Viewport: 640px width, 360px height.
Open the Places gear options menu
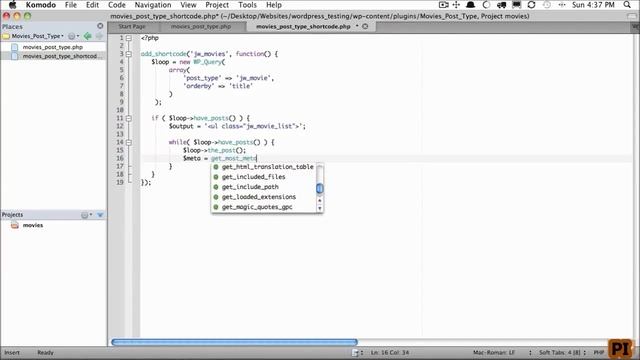[x=73, y=36]
